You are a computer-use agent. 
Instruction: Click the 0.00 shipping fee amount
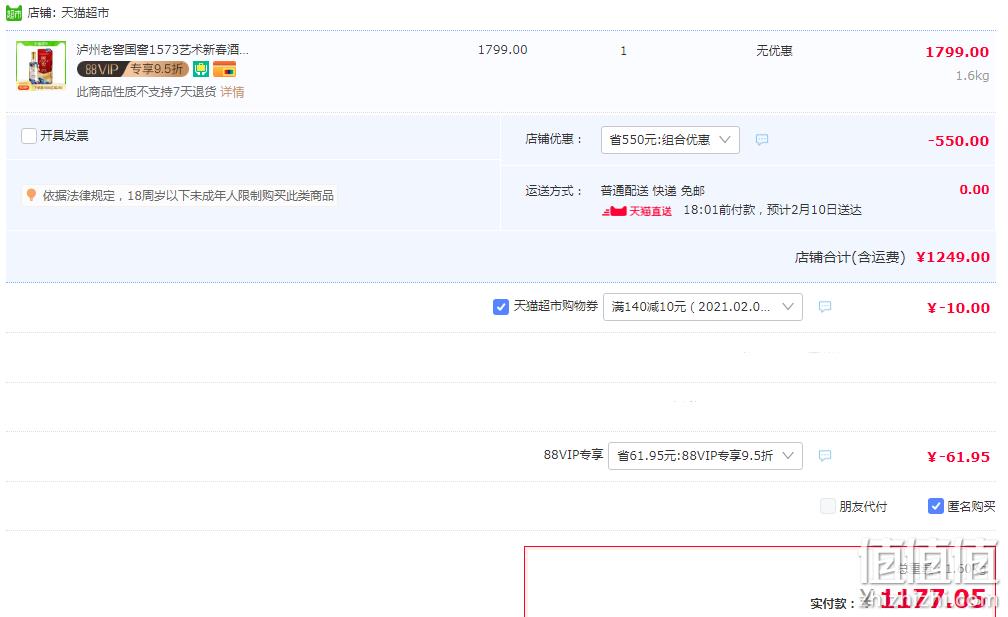click(x=974, y=190)
